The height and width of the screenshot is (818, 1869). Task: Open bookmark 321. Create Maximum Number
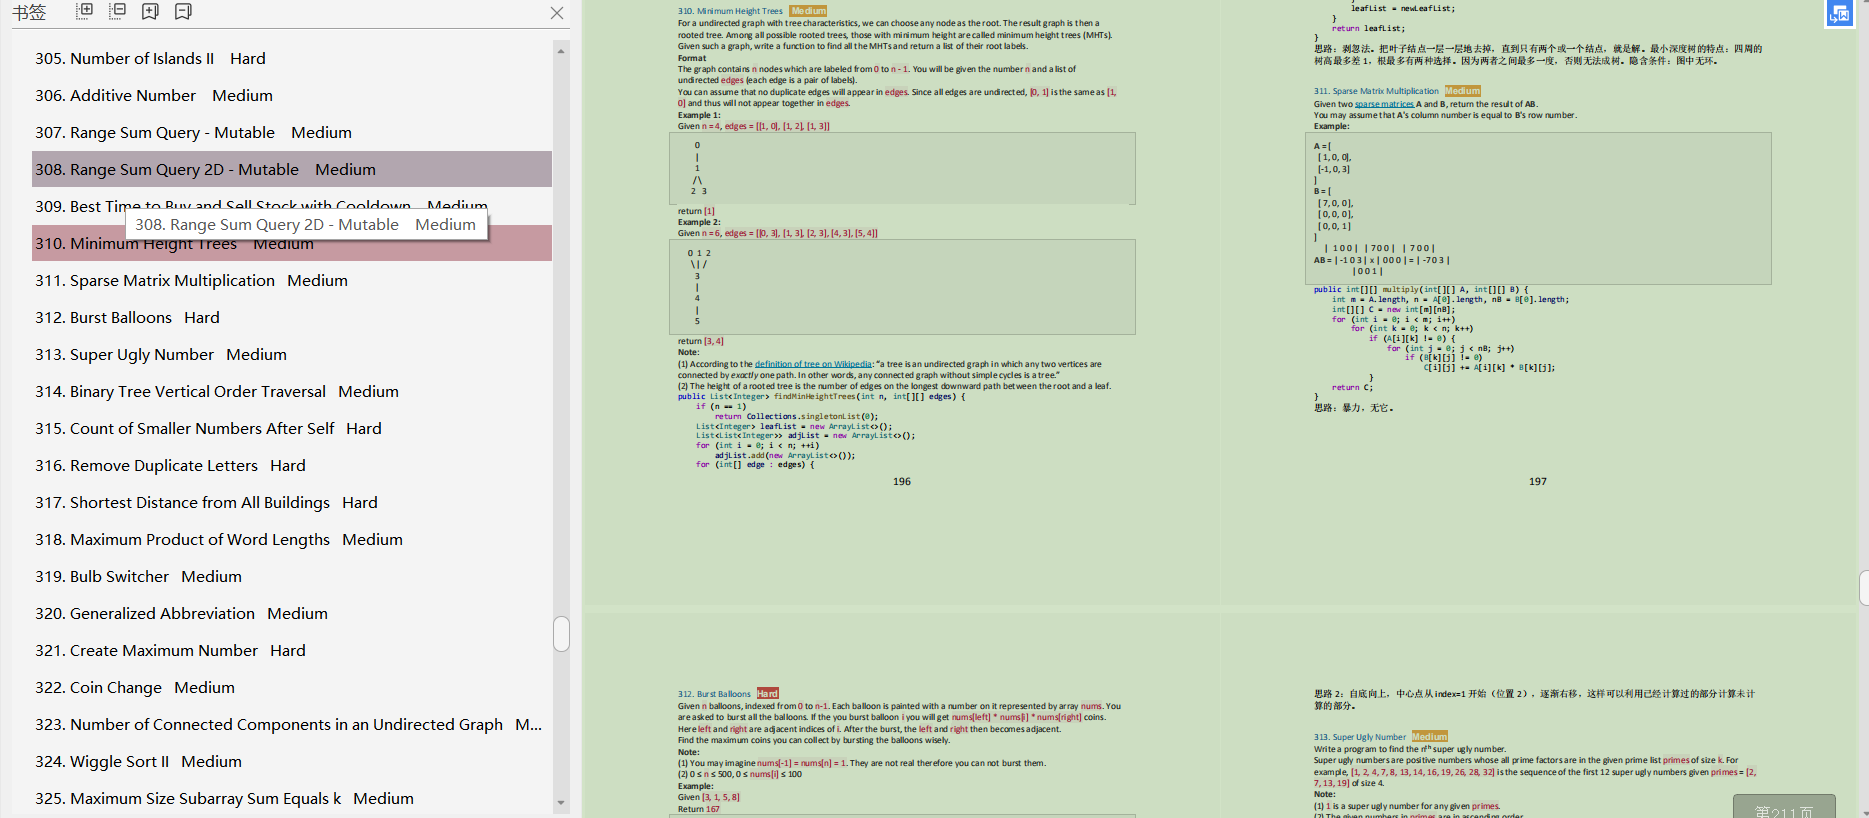click(x=292, y=650)
